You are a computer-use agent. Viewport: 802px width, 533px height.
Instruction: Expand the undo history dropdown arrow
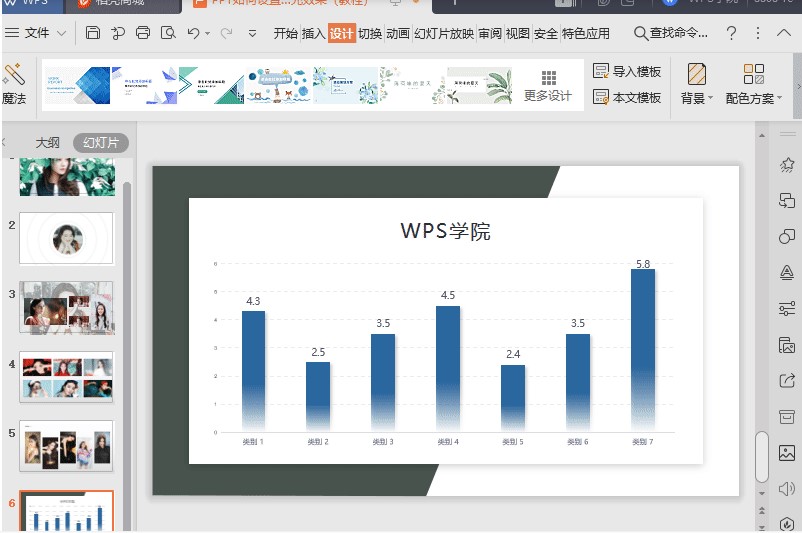[207, 34]
